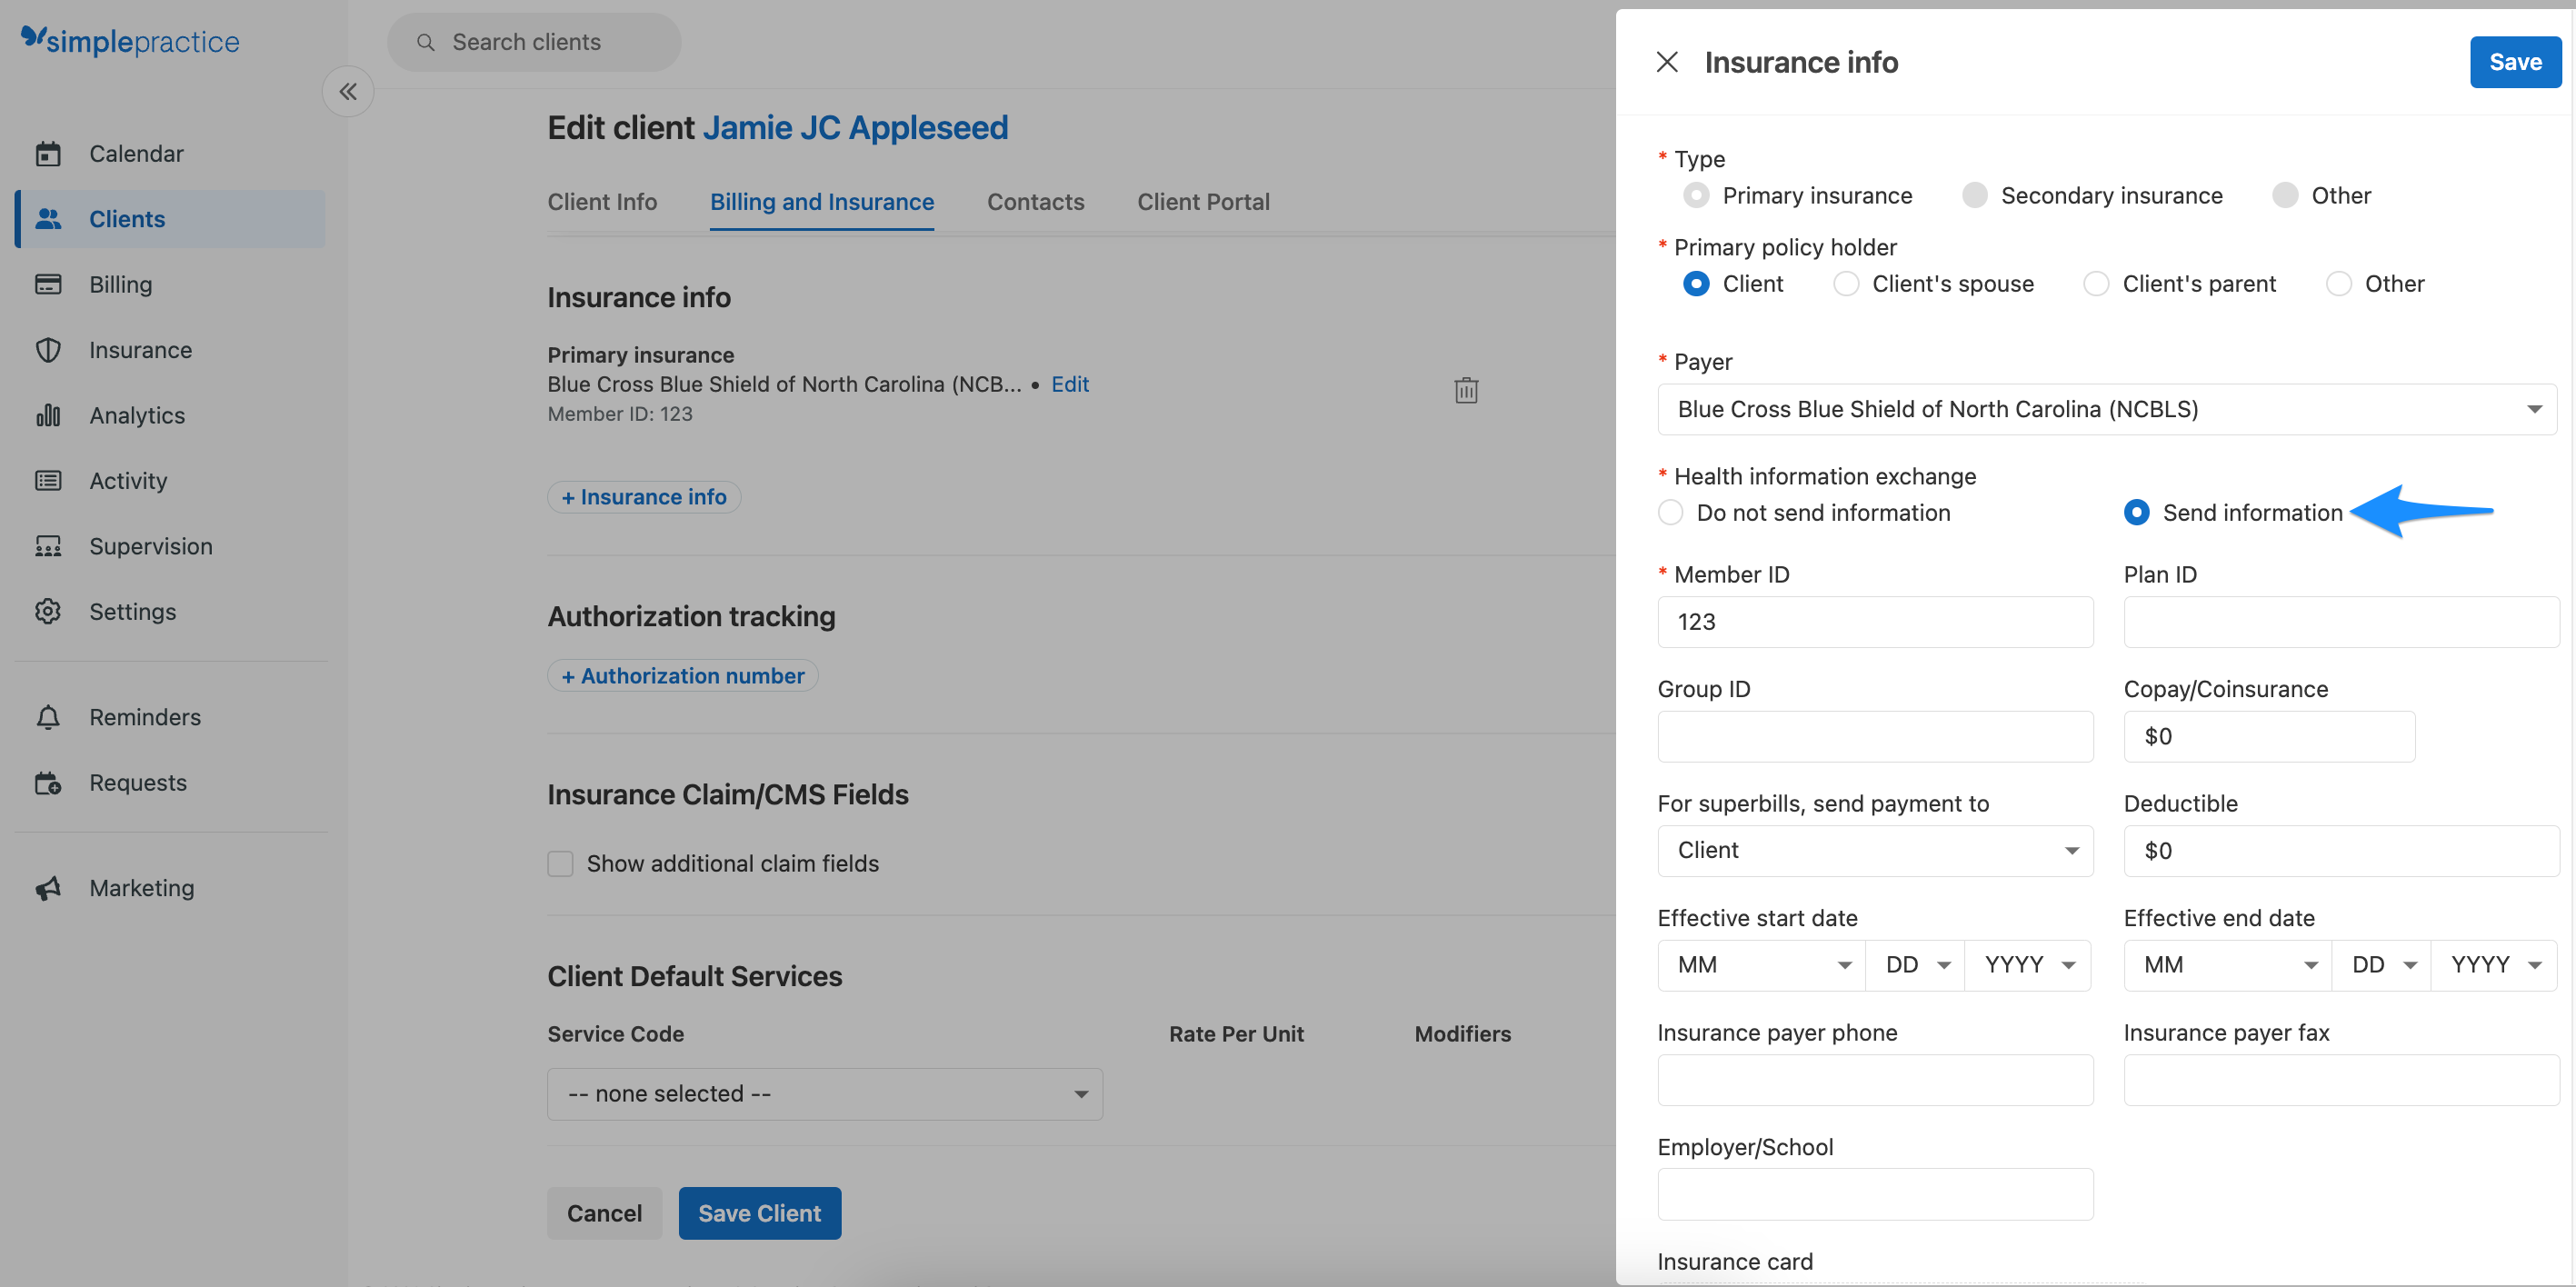Check Show additional claim fields

click(560, 863)
